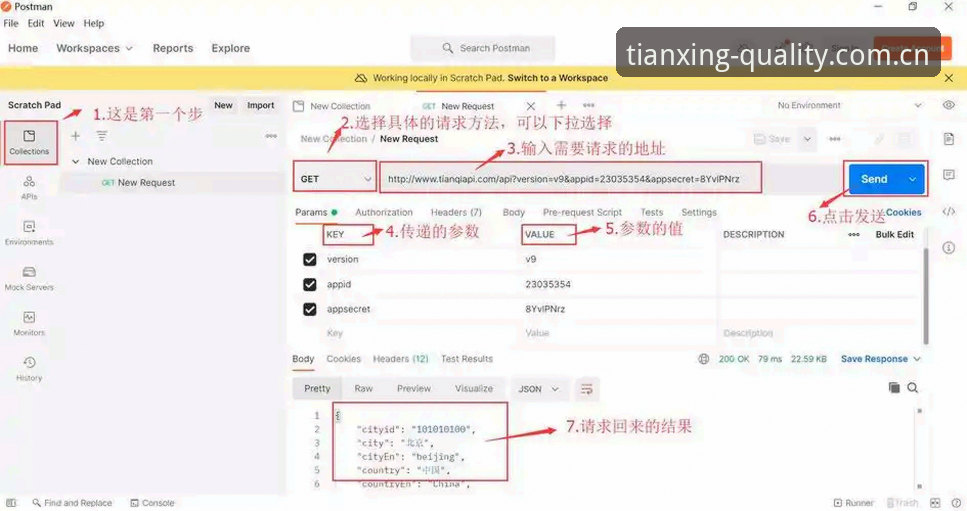Click the empty Key parameter field

419,333
